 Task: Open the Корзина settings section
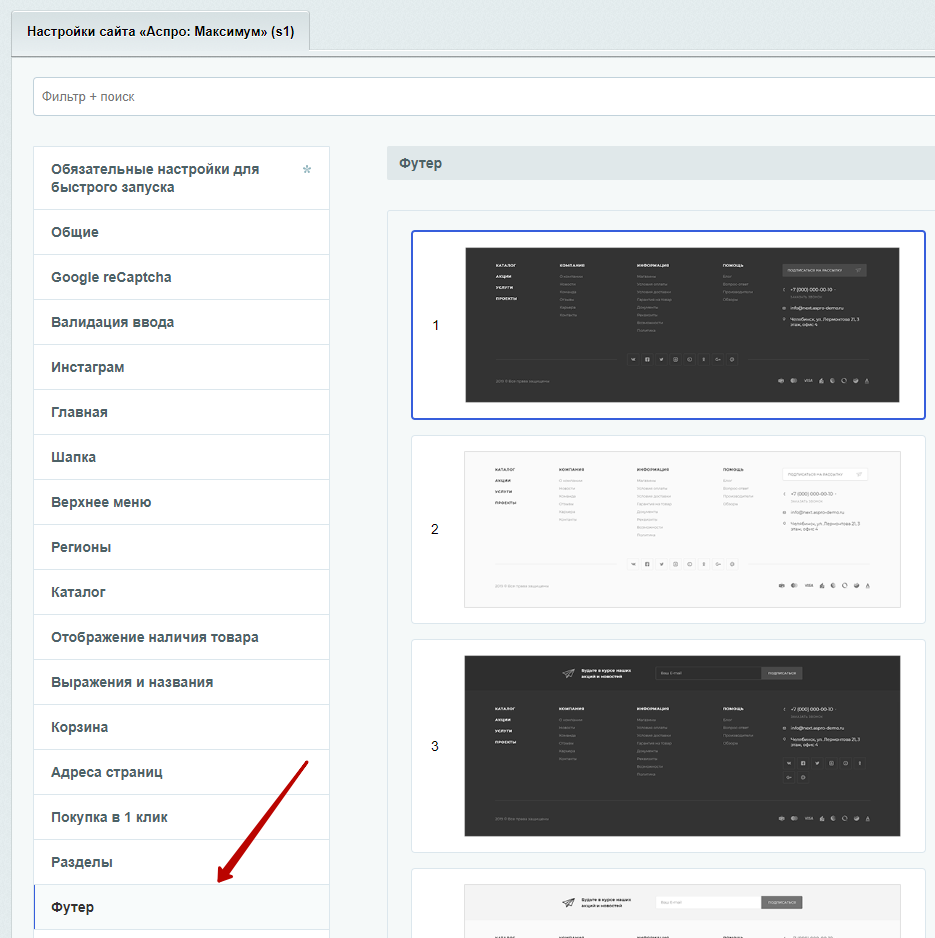coord(181,727)
